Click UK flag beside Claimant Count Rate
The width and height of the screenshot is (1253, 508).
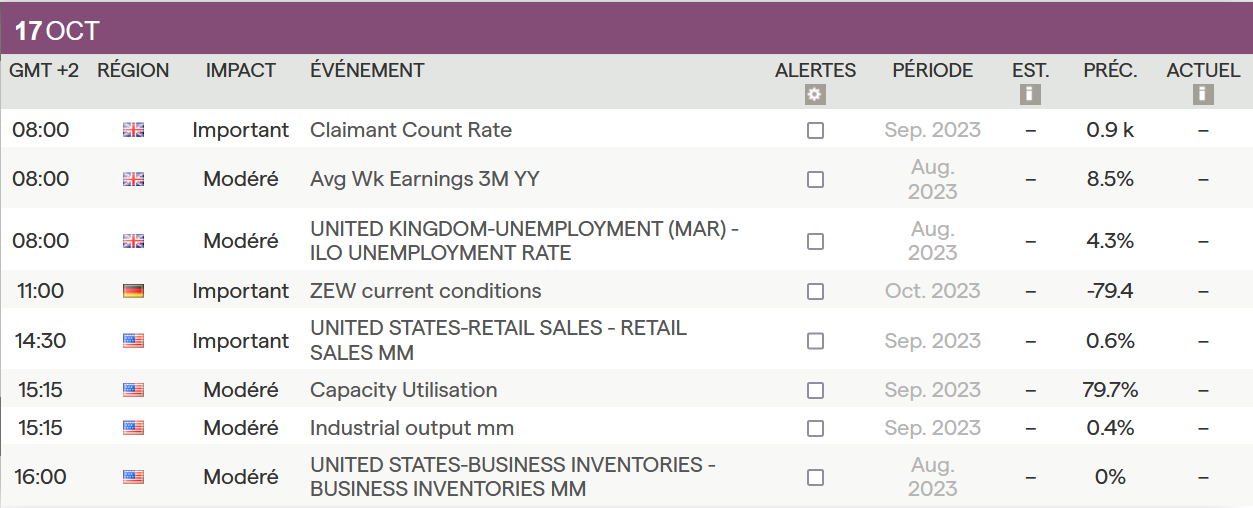[133, 130]
